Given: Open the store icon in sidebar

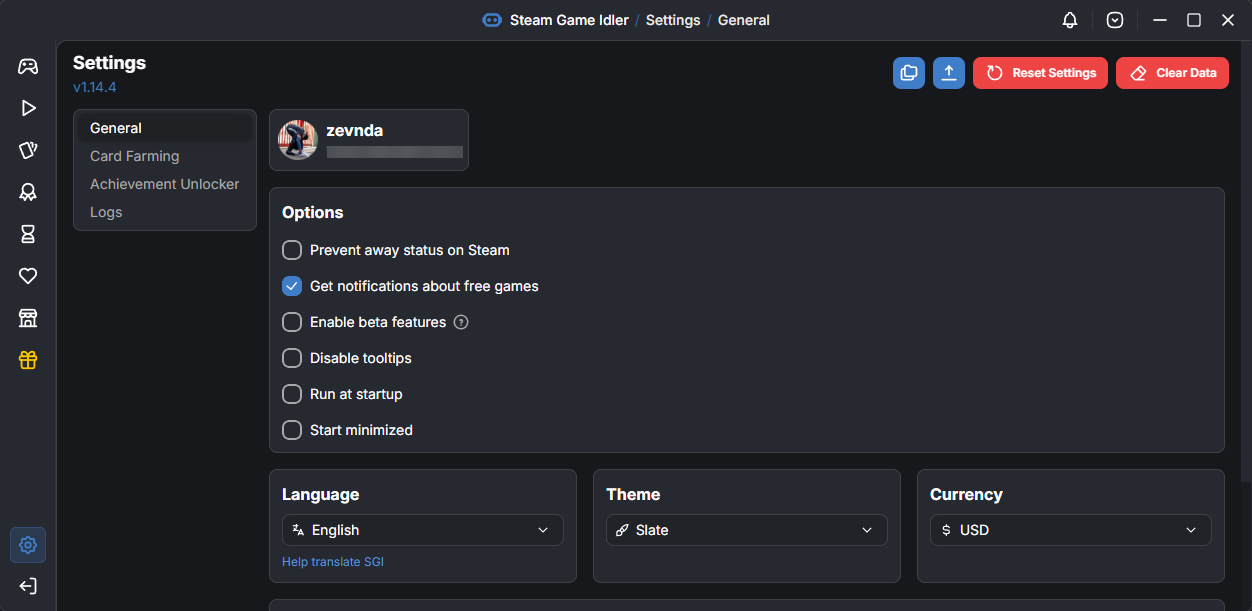Looking at the screenshot, I should click(x=28, y=318).
